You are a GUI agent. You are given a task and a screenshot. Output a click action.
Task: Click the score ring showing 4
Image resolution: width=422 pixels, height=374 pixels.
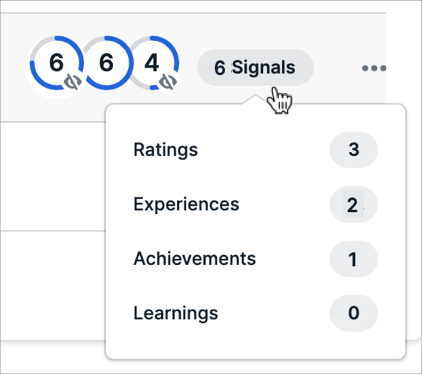[x=152, y=63]
